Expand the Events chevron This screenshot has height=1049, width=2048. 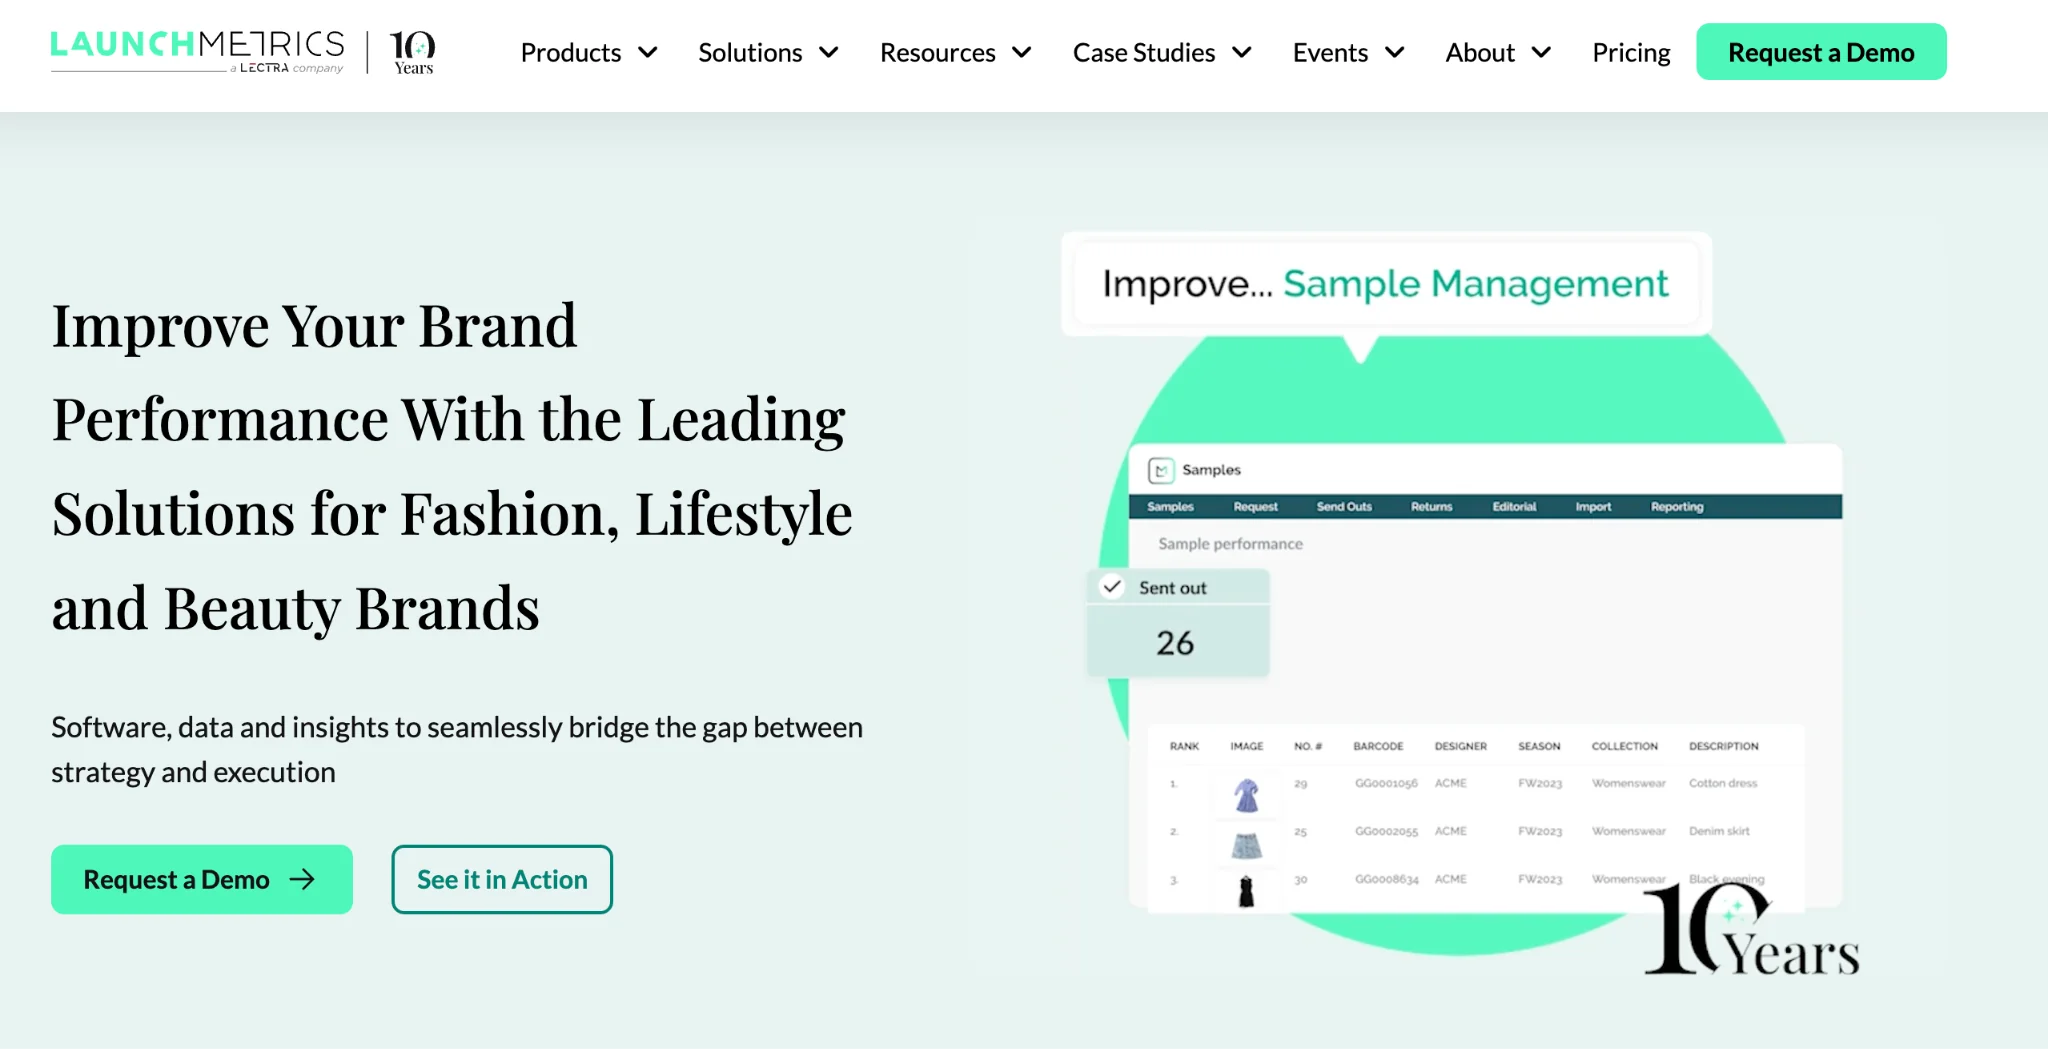pos(1395,52)
